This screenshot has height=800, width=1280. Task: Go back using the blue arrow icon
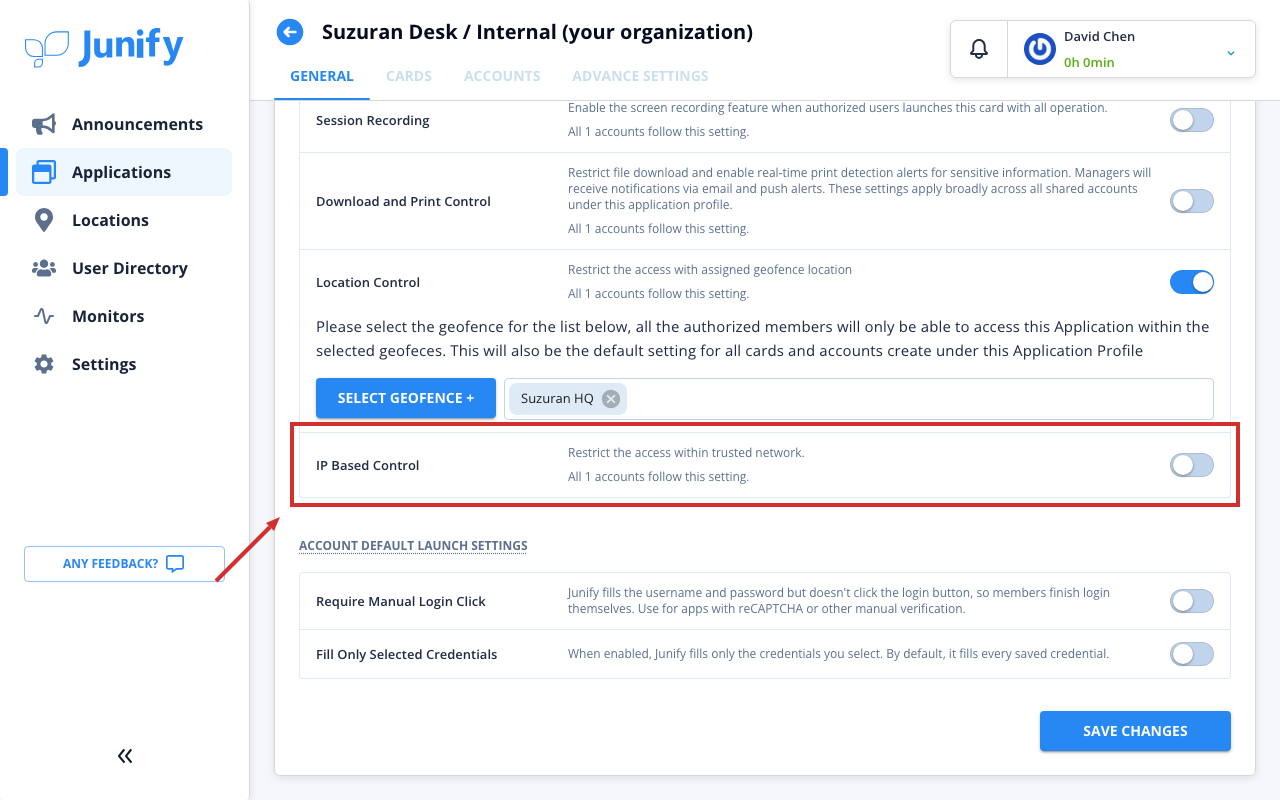point(290,33)
